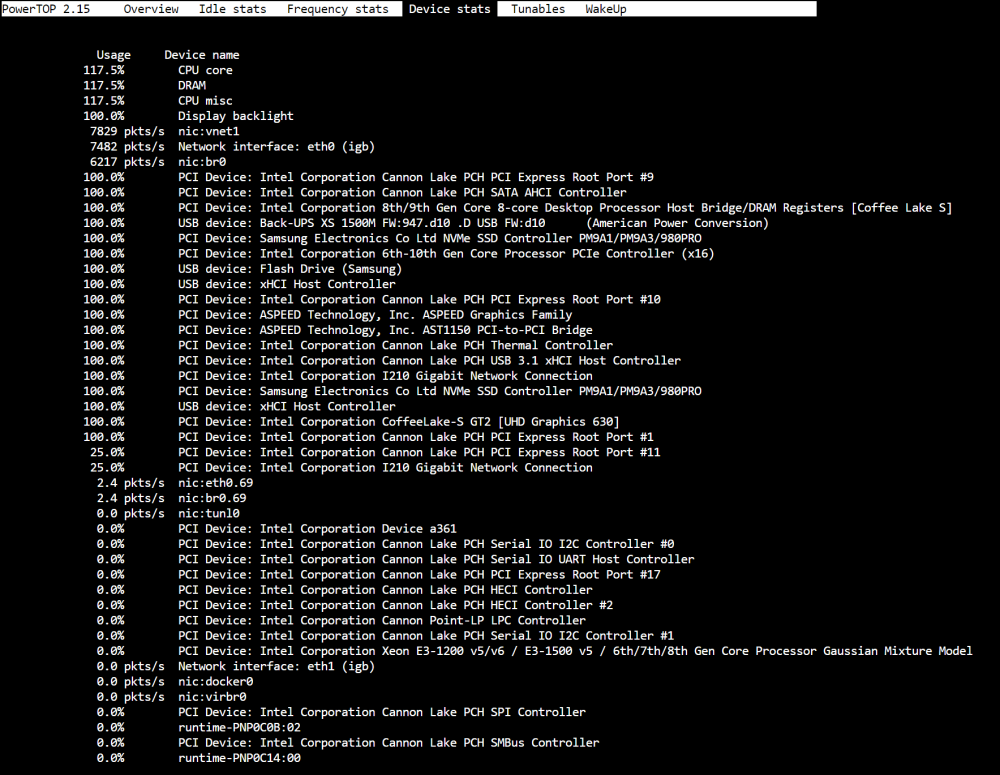The width and height of the screenshot is (1000, 775).
Task: Go to the Tunables tab
Action: click(538, 9)
